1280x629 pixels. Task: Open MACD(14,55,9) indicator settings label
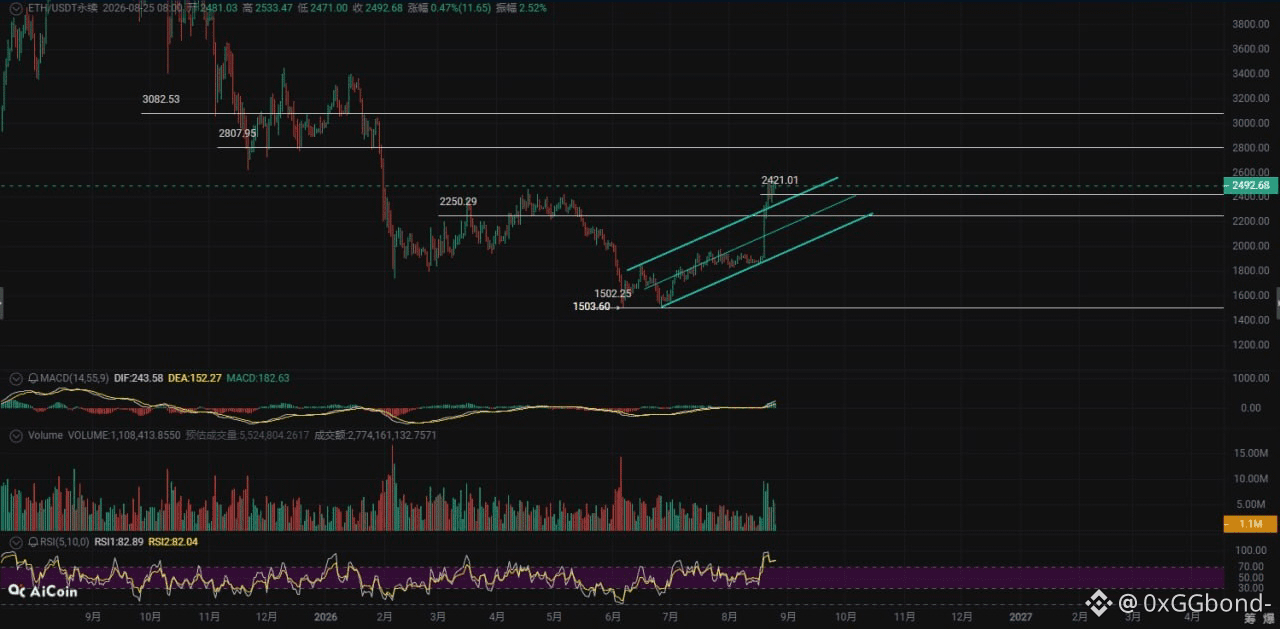(x=74, y=378)
